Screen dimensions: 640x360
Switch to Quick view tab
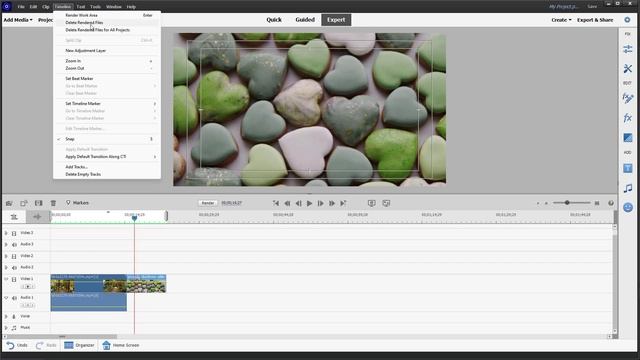pyautogui.click(x=274, y=20)
